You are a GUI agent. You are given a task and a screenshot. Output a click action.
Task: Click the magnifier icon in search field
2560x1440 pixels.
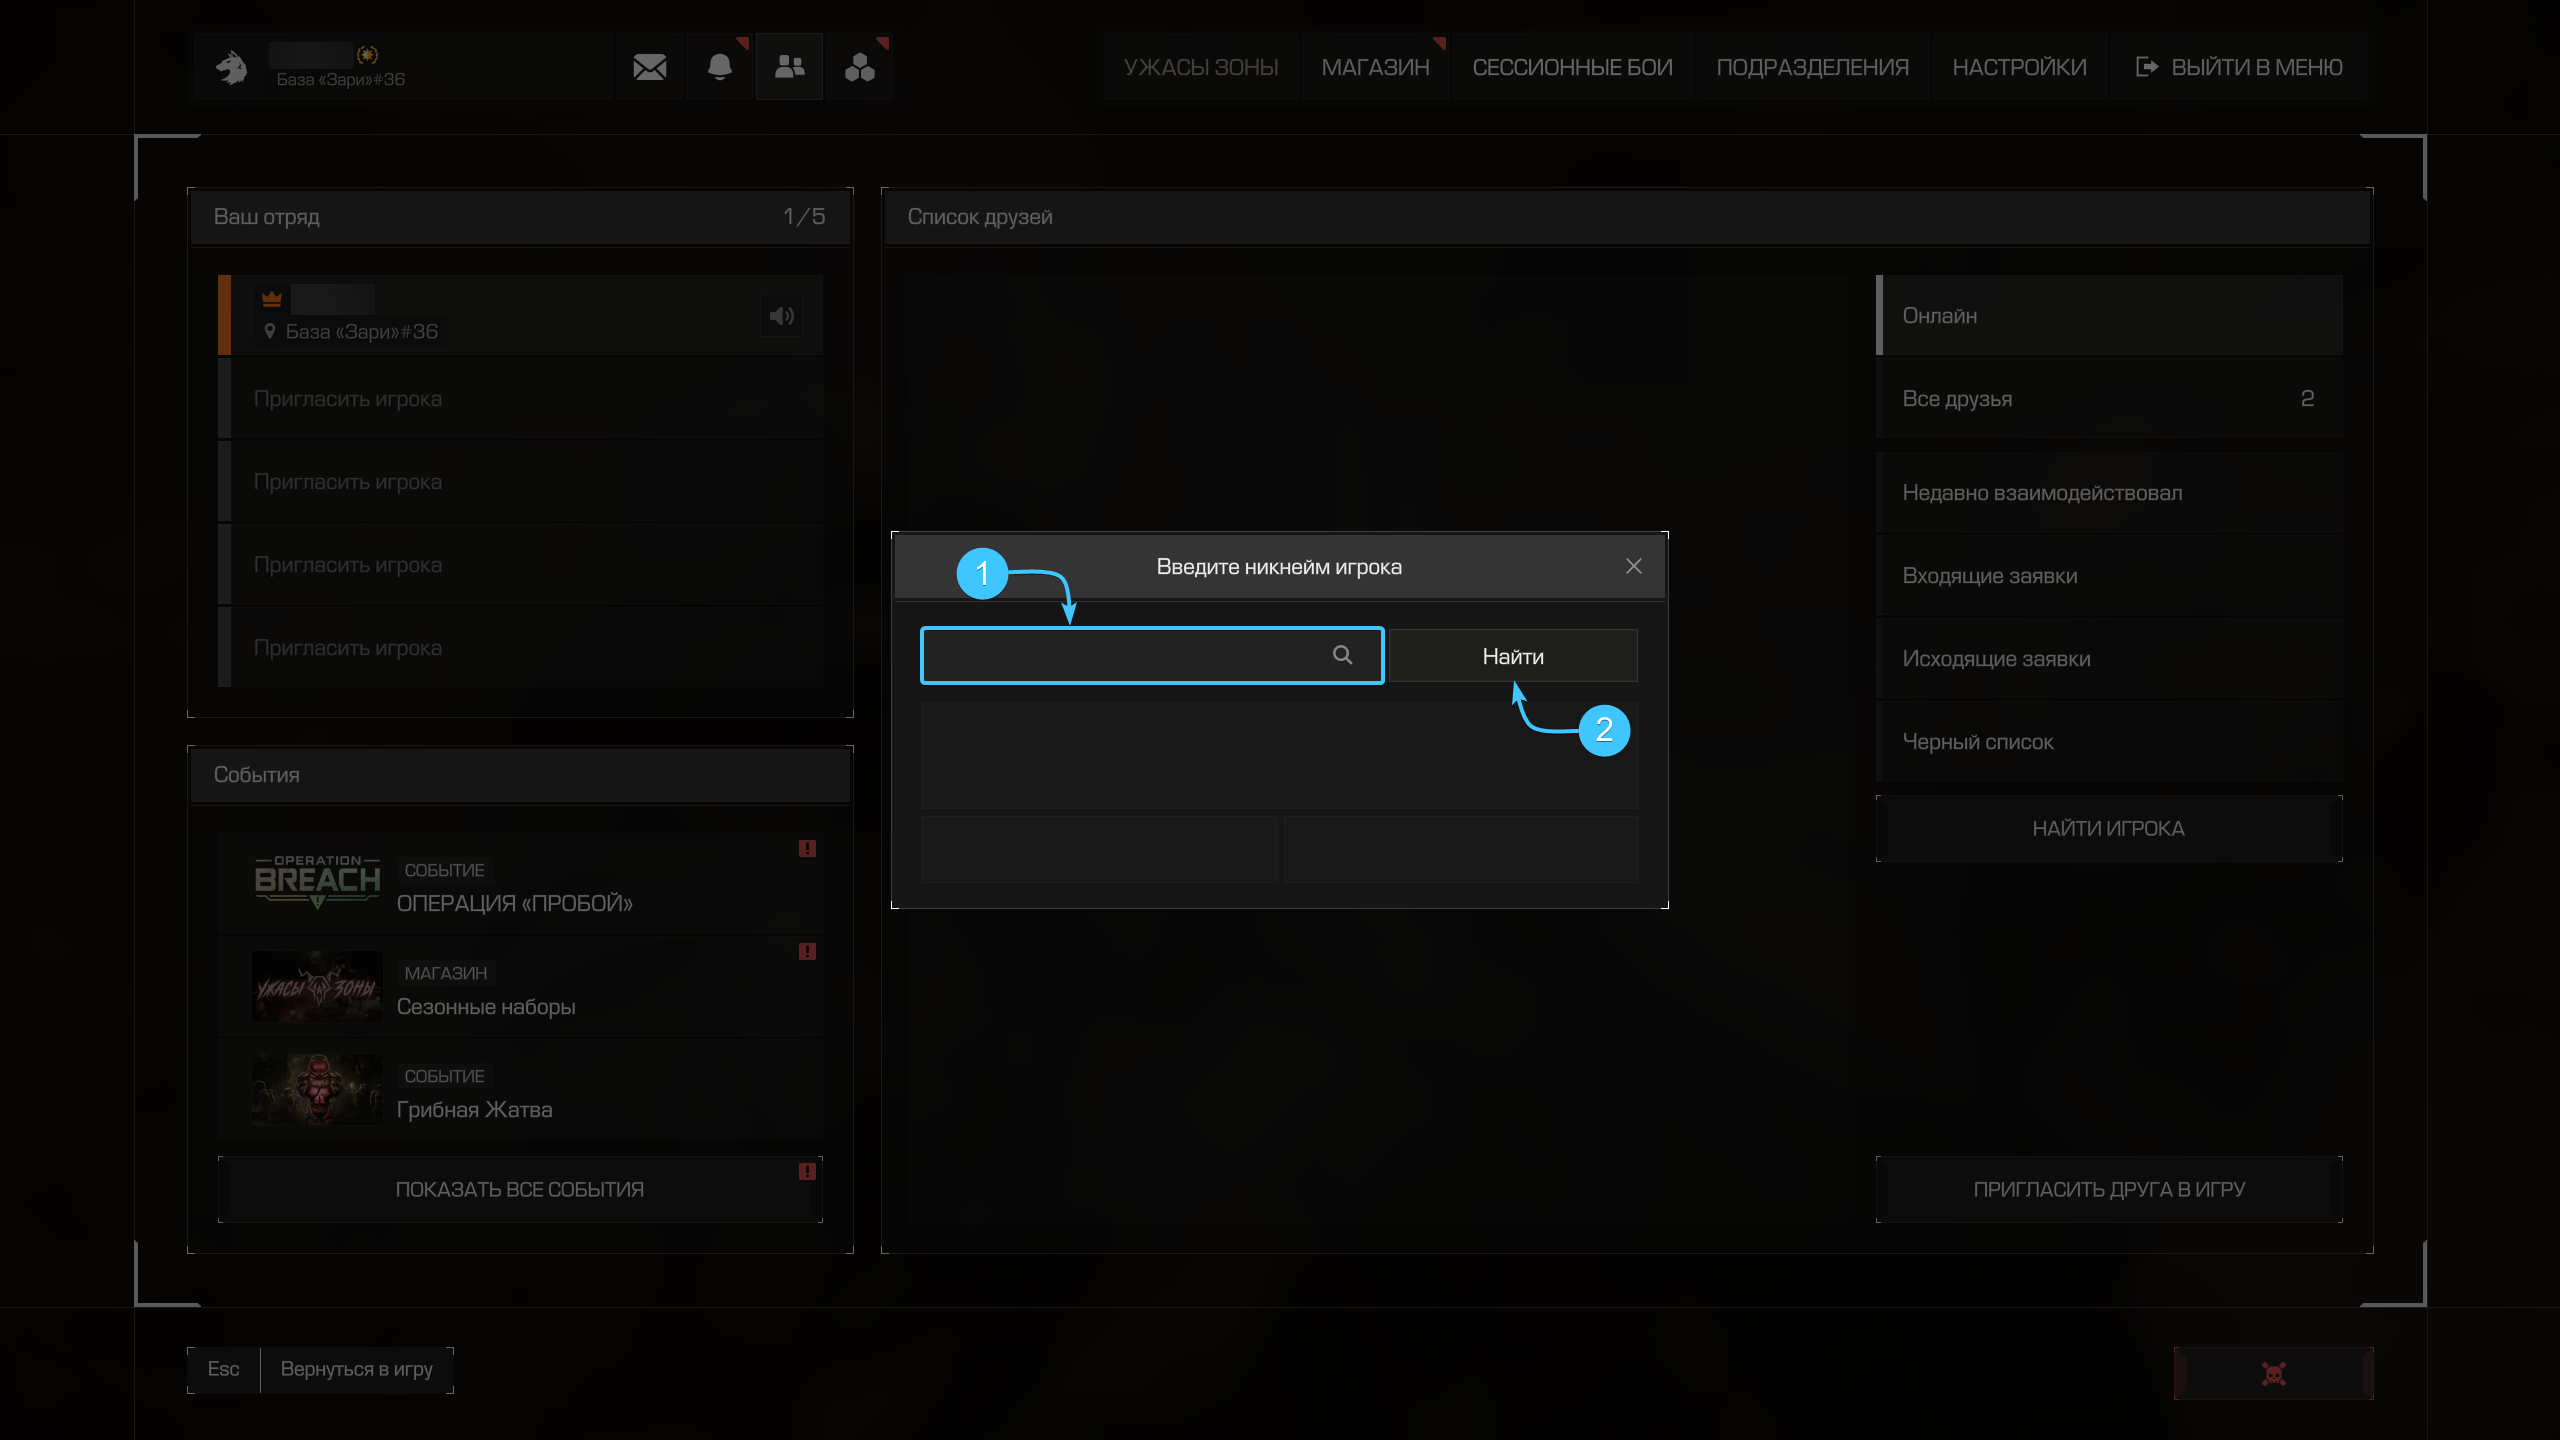pos(1342,655)
